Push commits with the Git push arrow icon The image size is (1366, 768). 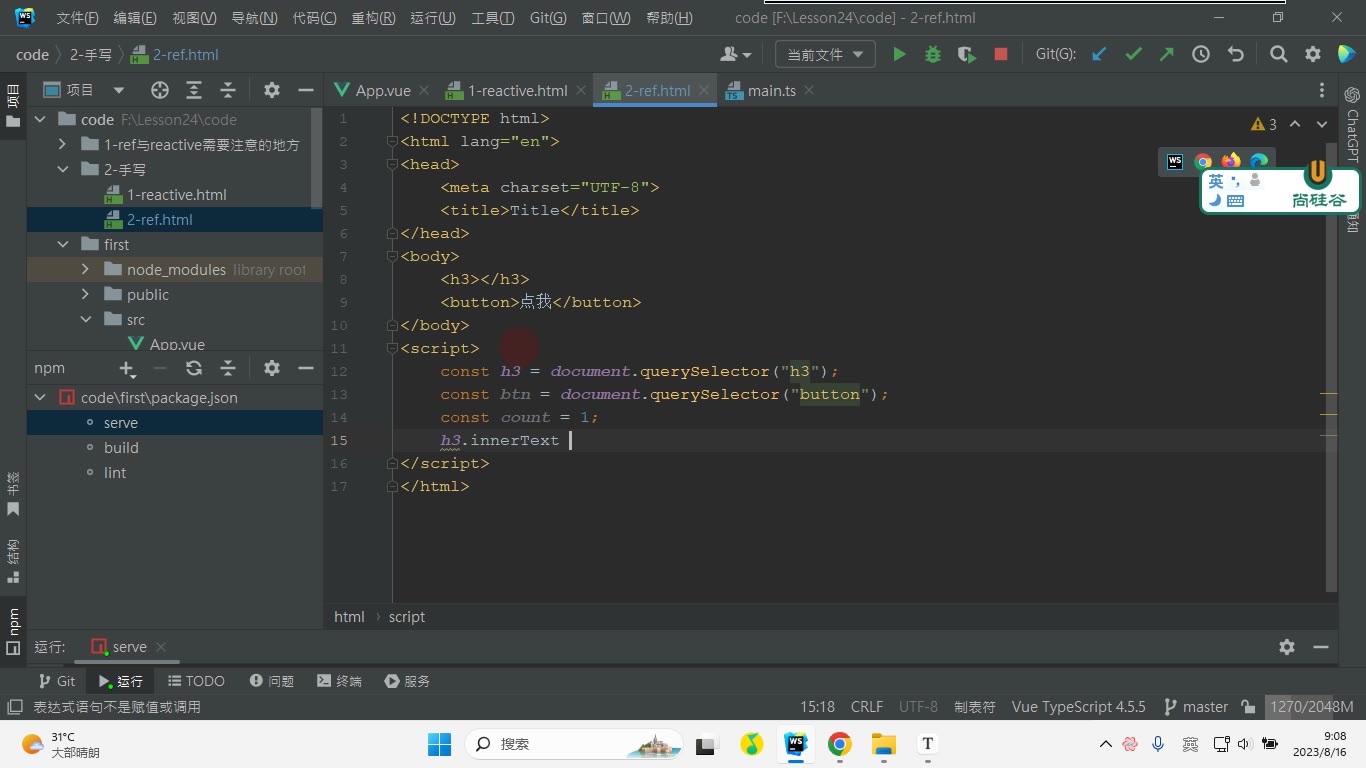(1167, 55)
